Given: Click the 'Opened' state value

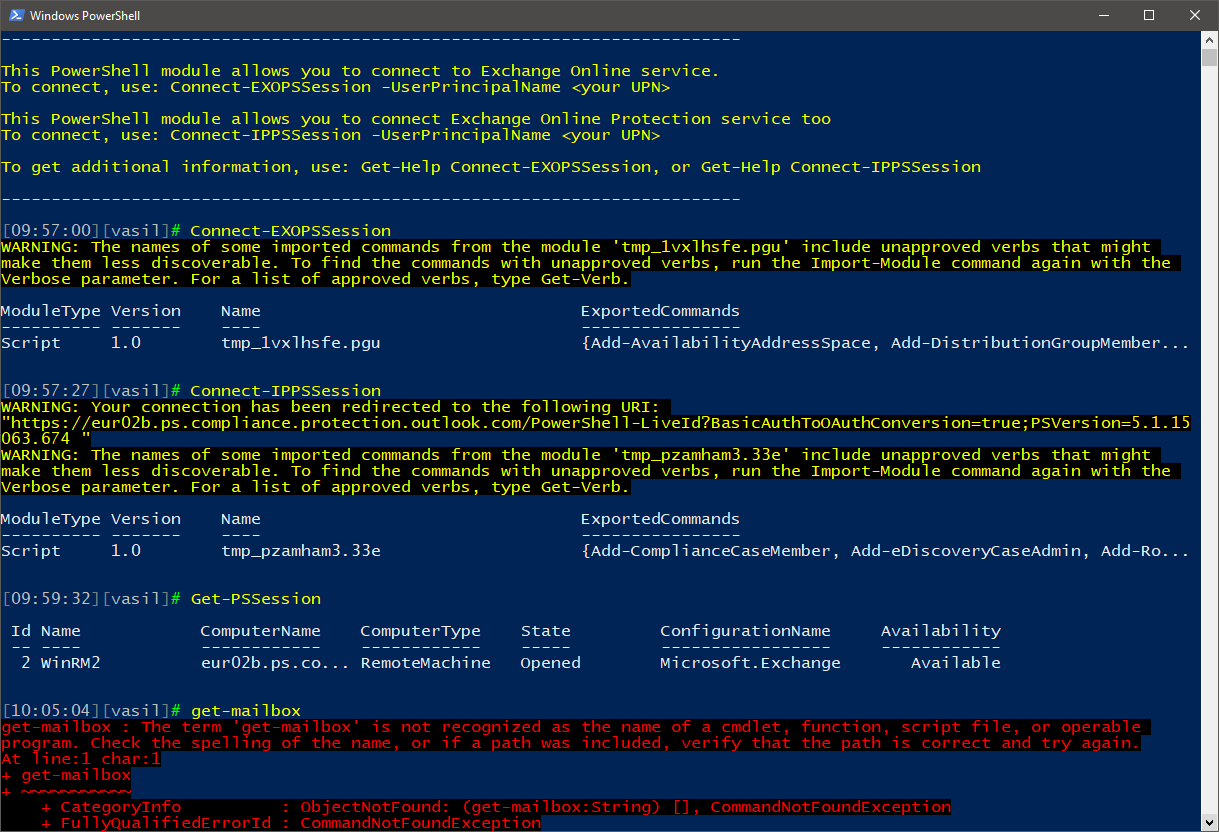Looking at the screenshot, I should tap(550, 663).
